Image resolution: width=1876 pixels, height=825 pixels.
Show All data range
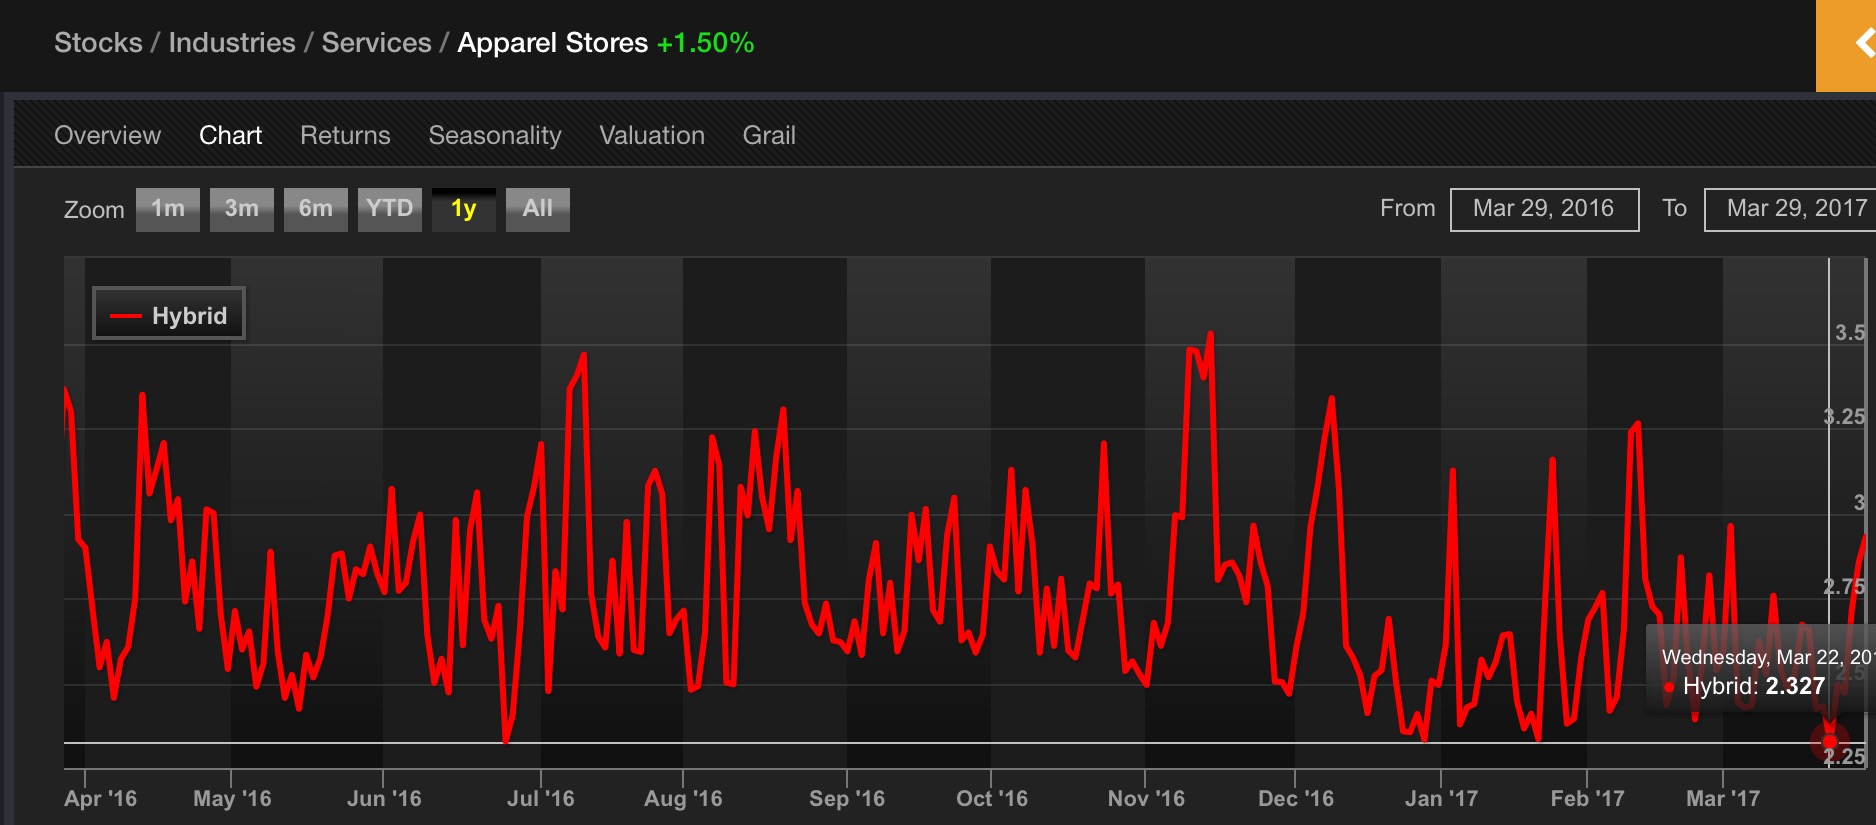pyautogui.click(x=538, y=209)
